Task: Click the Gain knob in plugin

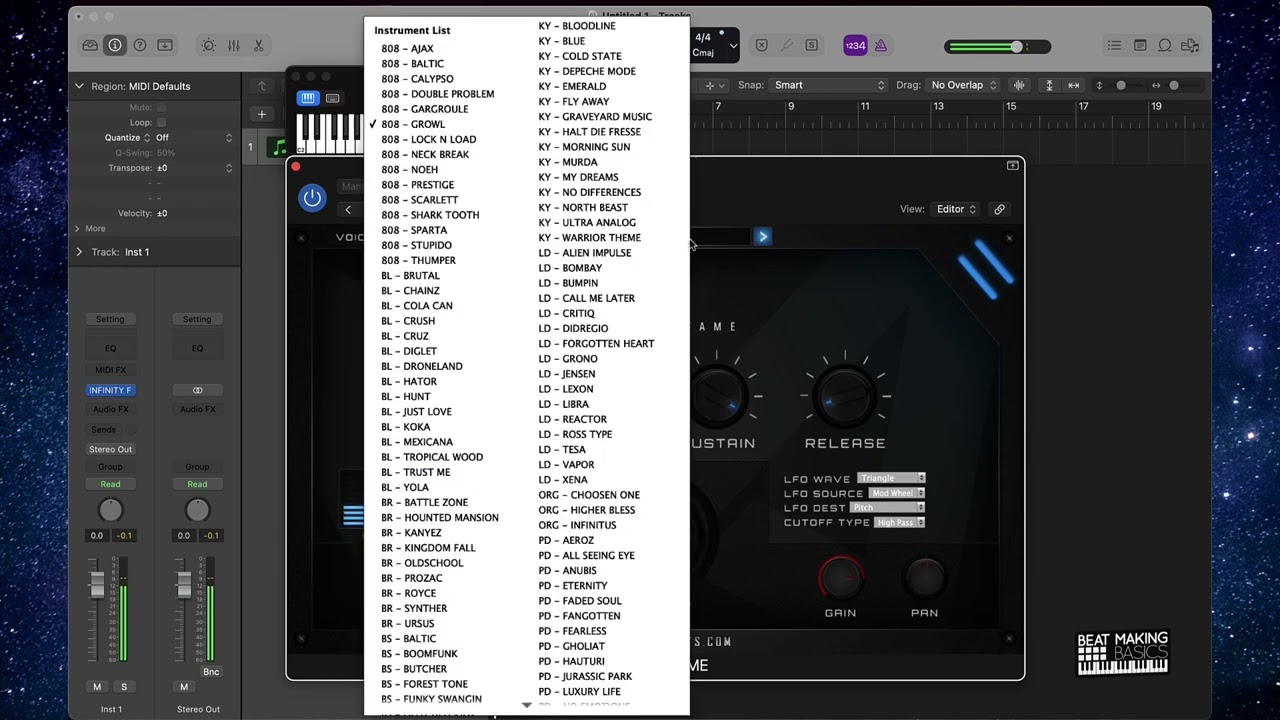Action: pos(841,578)
